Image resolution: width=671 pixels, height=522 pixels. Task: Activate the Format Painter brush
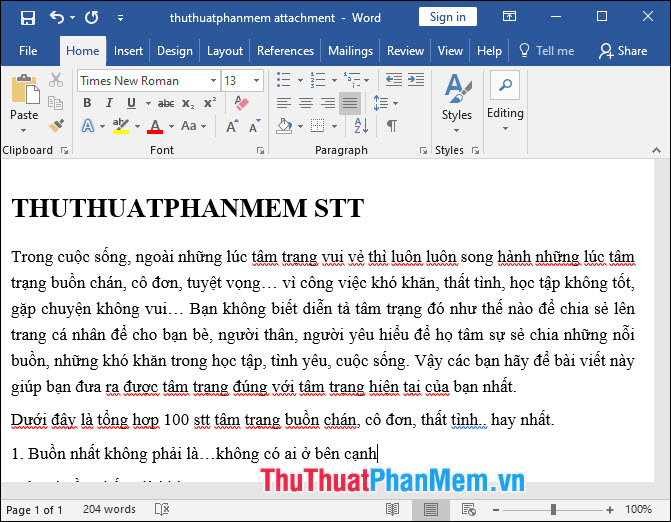[56, 126]
